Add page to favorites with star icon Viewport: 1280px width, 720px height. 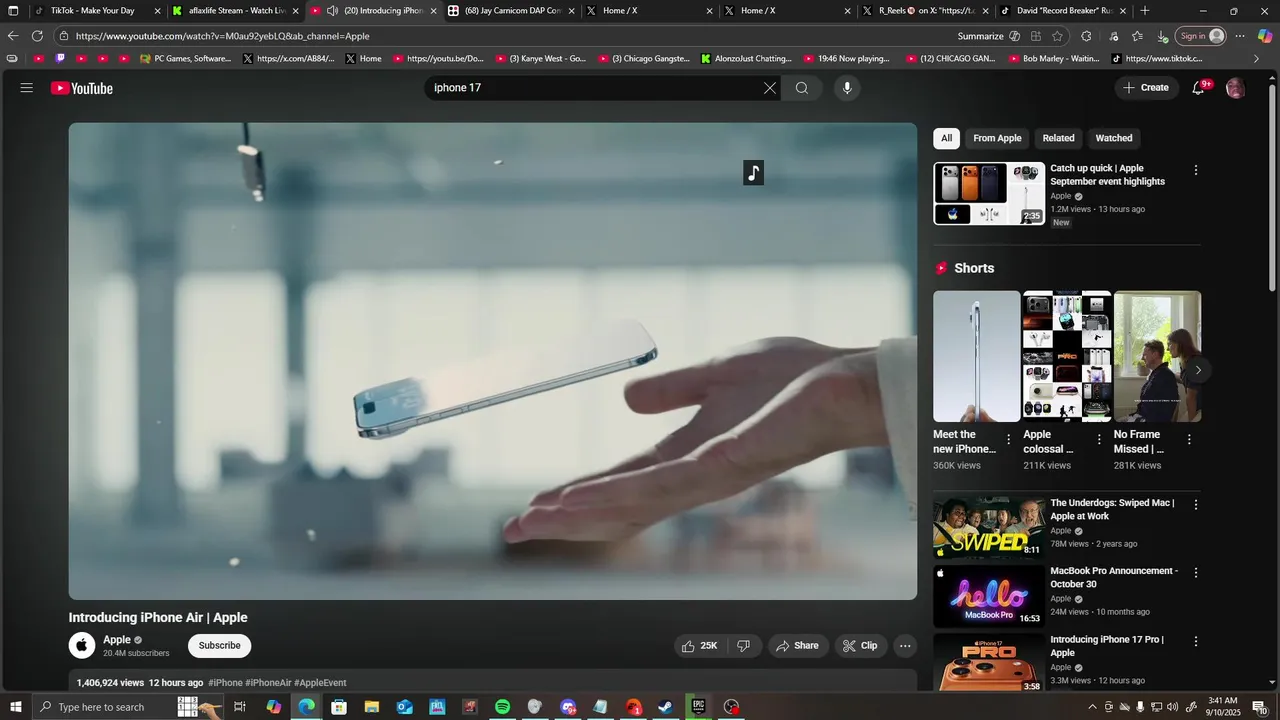click(x=1057, y=36)
